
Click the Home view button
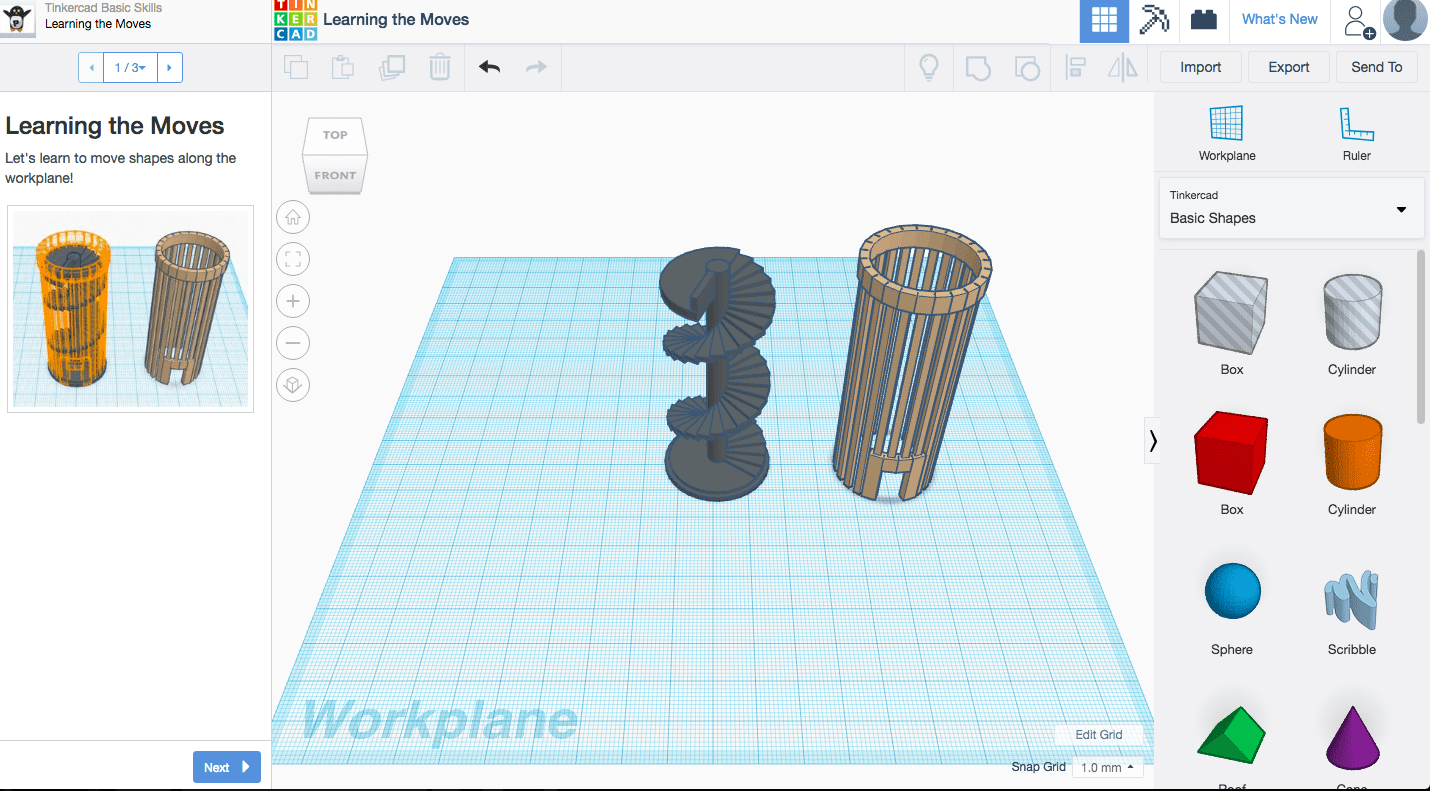pyautogui.click(x=293, y=217)
